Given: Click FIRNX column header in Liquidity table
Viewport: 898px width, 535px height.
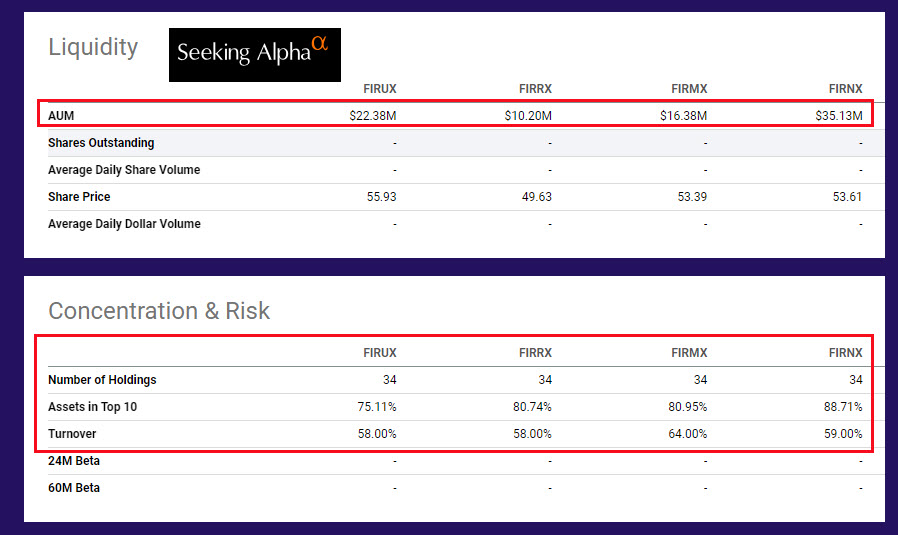Looking at the screenshot, I should tap(845, 89).
